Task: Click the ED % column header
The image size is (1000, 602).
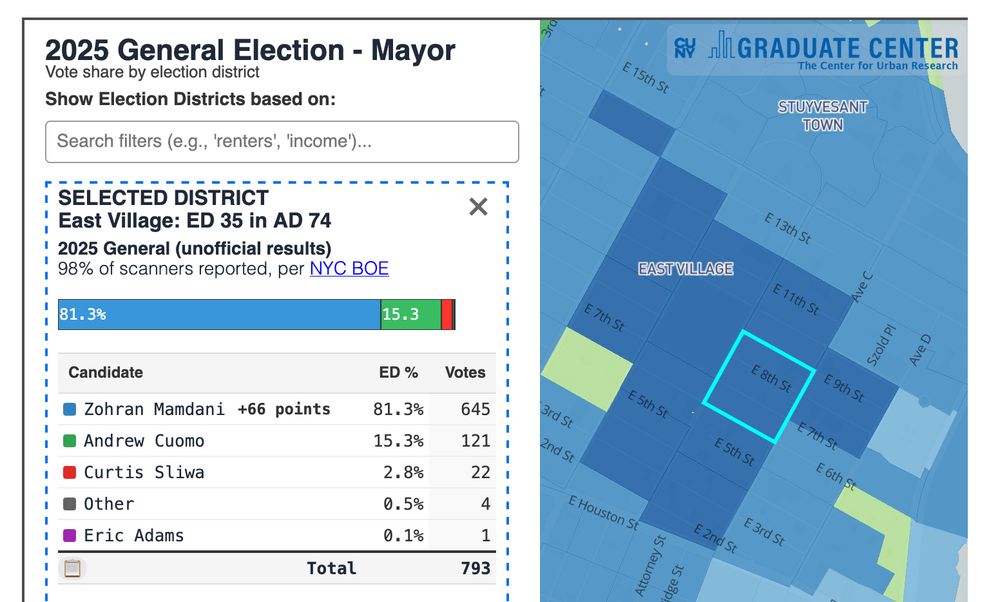Action: (x=398, y=372)
